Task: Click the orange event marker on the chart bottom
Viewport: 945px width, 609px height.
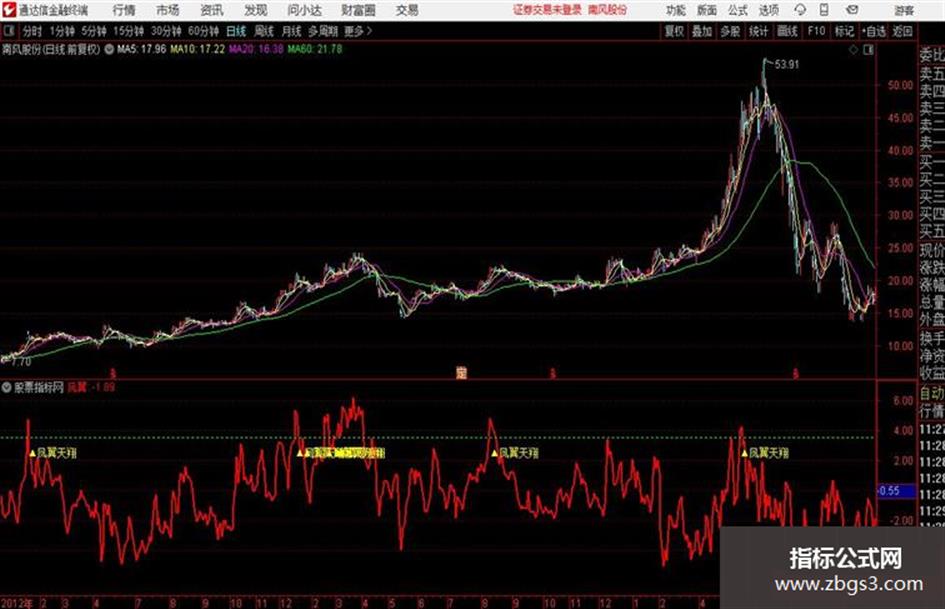Action: coord(461,373)
